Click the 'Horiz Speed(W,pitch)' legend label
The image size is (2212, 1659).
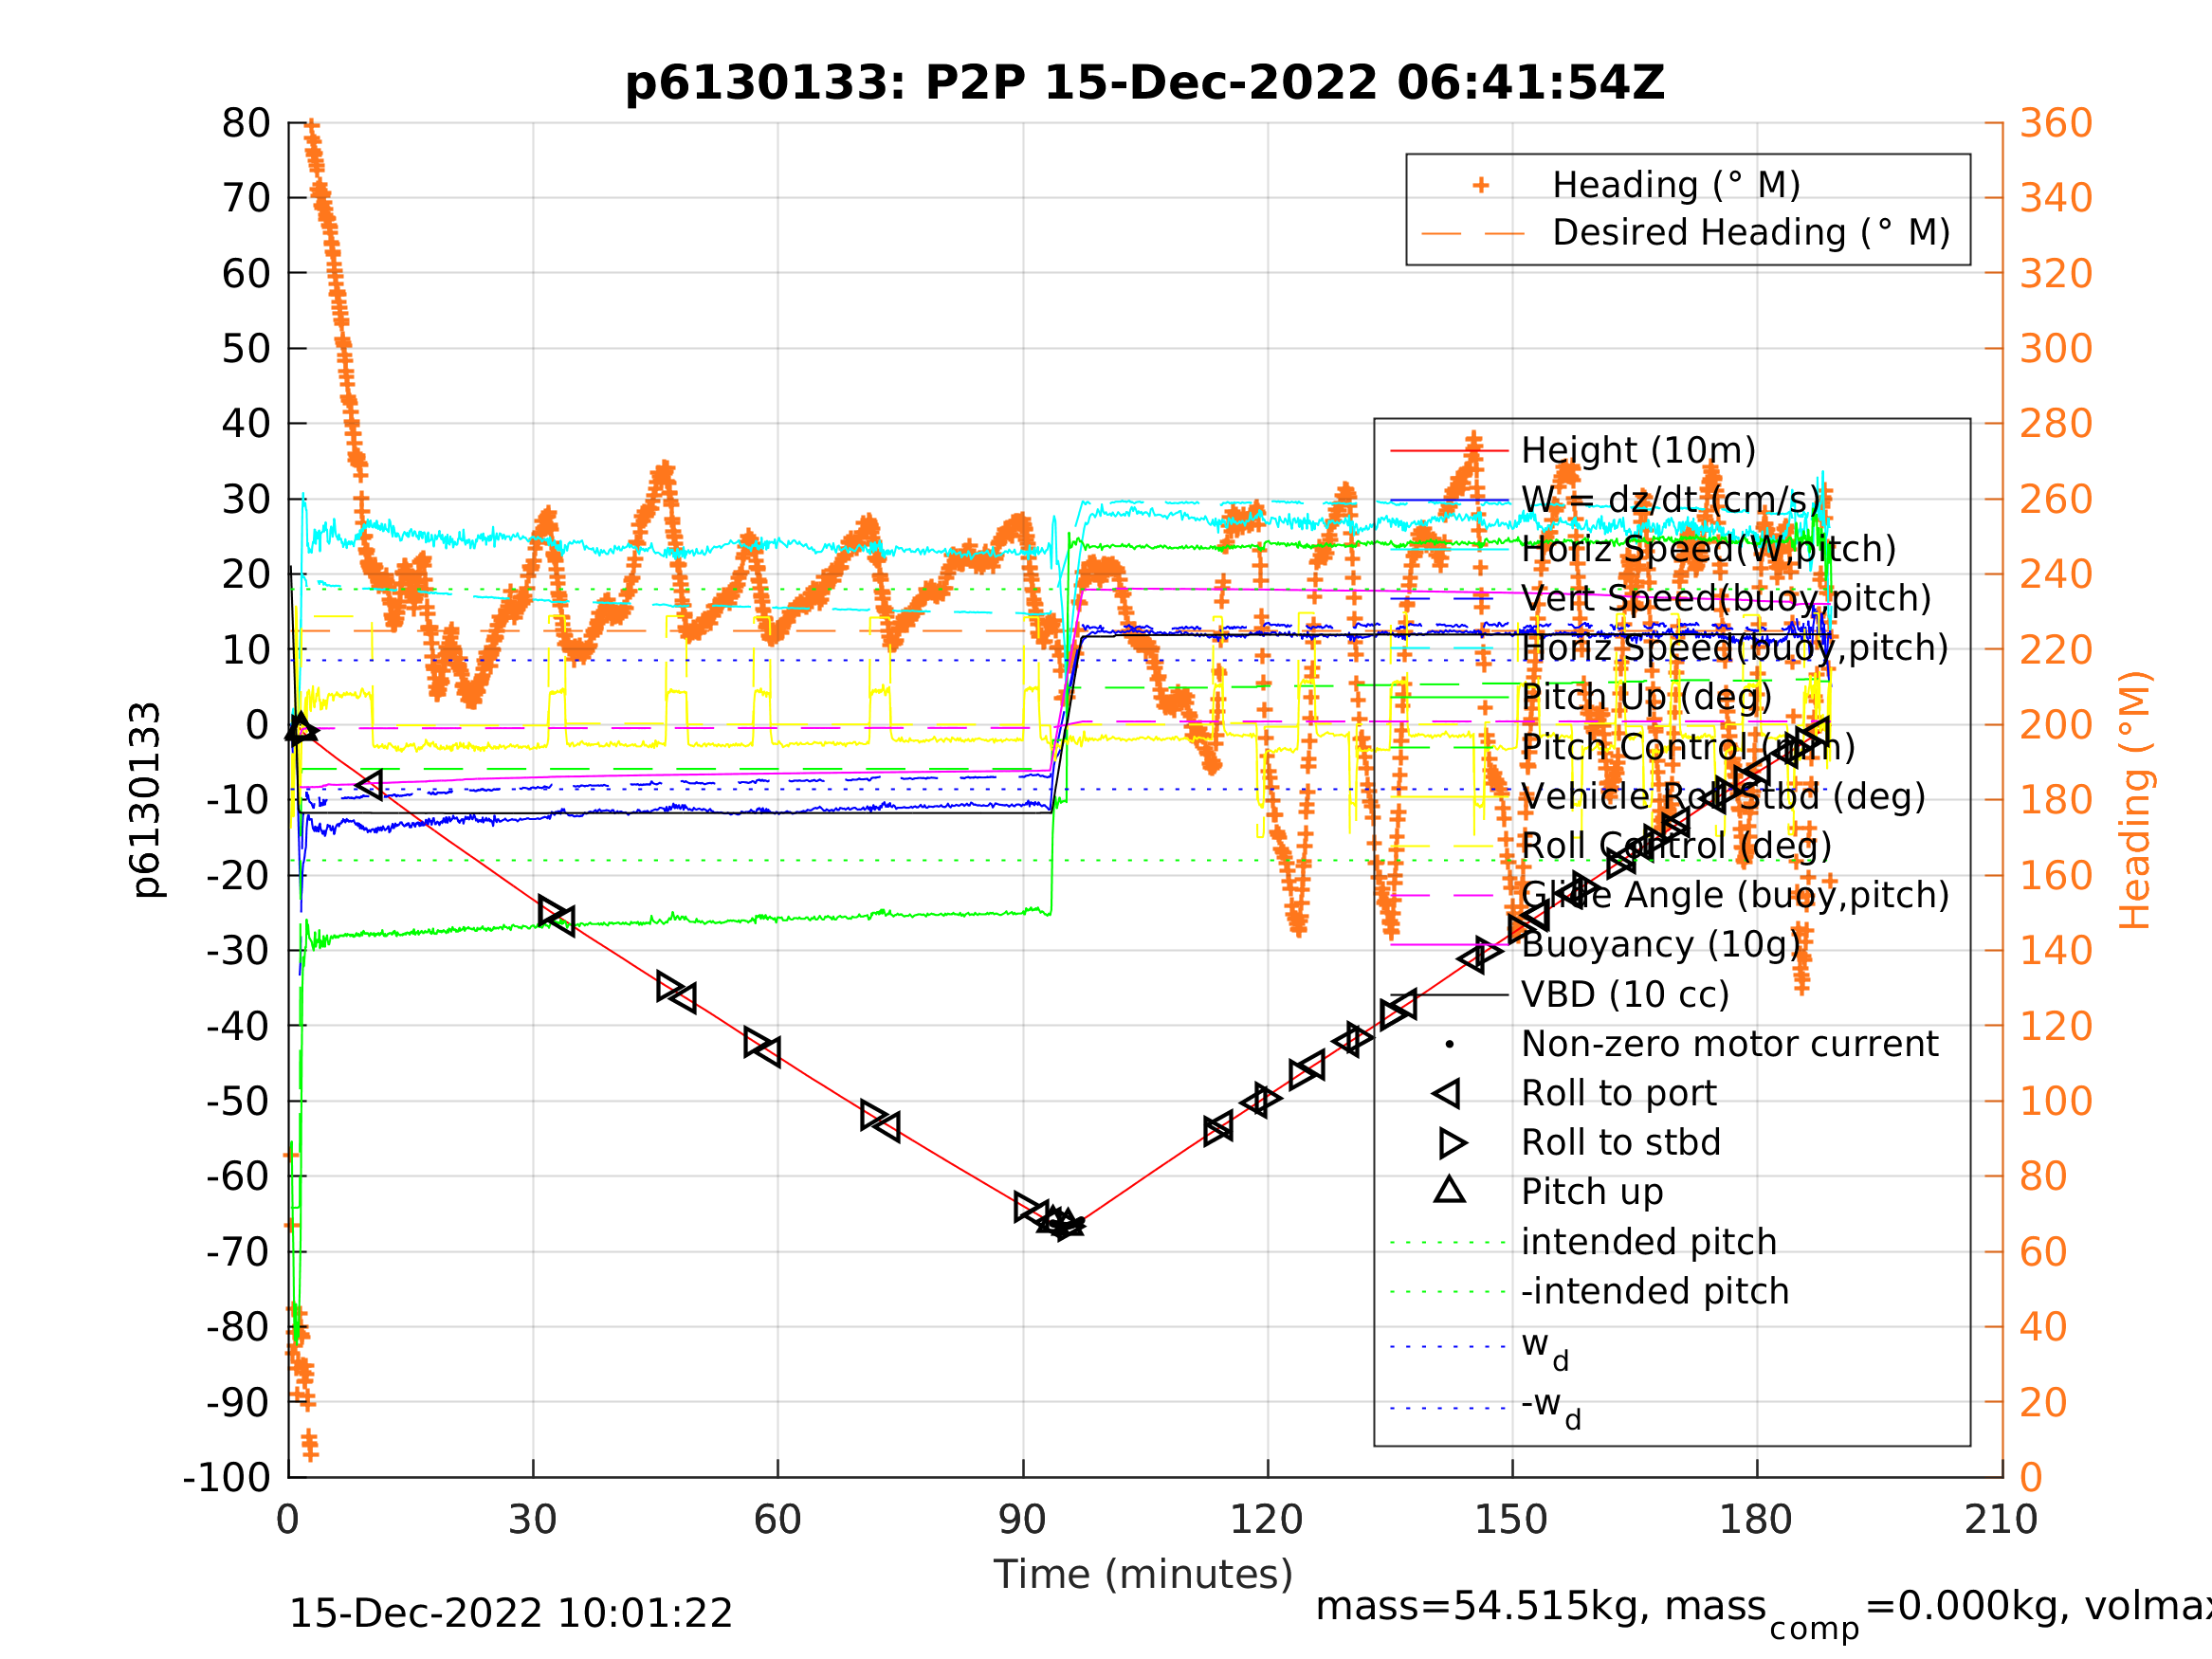click(x=1708, y=549)
